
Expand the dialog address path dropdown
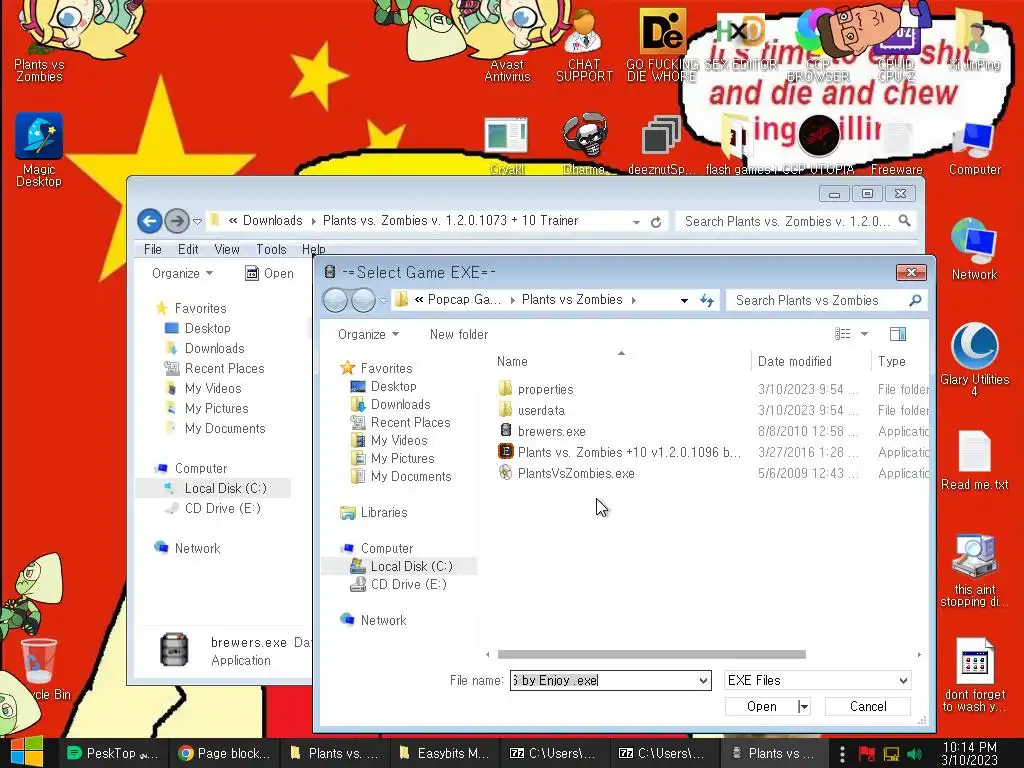(x=684, y=300)
